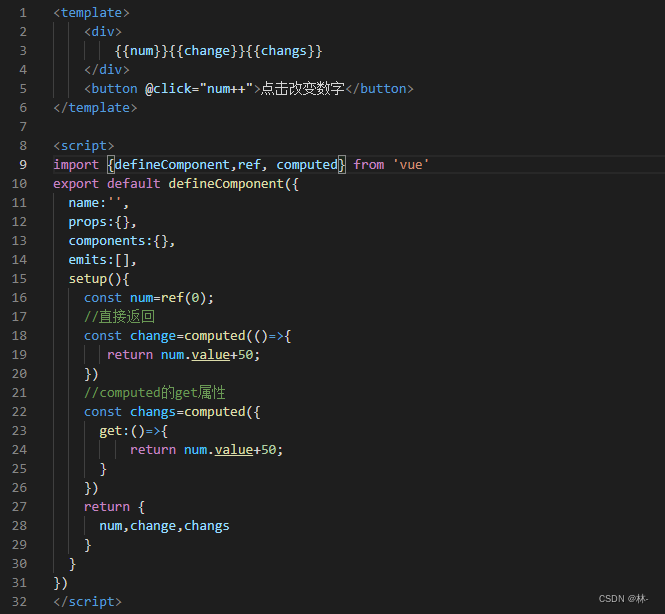Click the Chinese button label 点击改变数字
The image size is (665, 614).
click(x=303, y=89)
